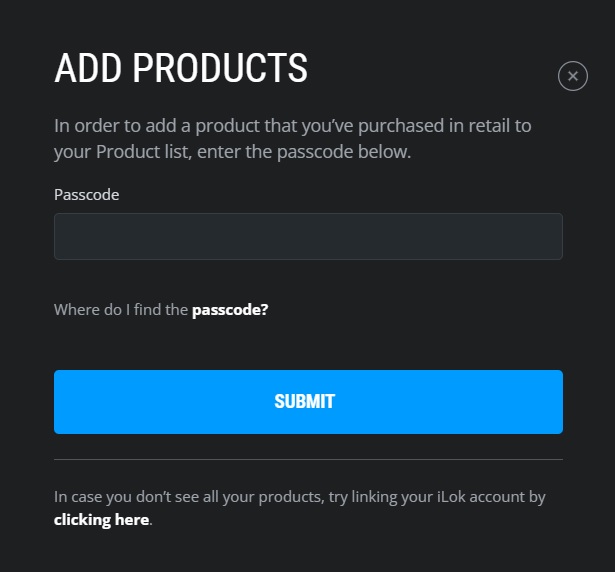The width and height of the screenshot is (615, 572).
Task: Focus the Passcode input field
Action: [x=308, y=236]
